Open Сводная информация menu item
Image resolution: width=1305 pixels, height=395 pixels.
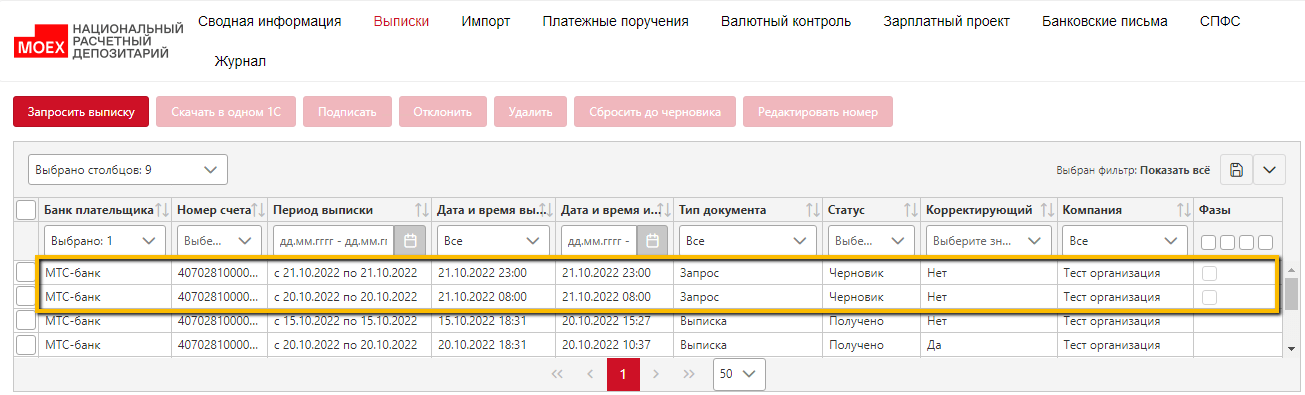[x=270, y=21]
